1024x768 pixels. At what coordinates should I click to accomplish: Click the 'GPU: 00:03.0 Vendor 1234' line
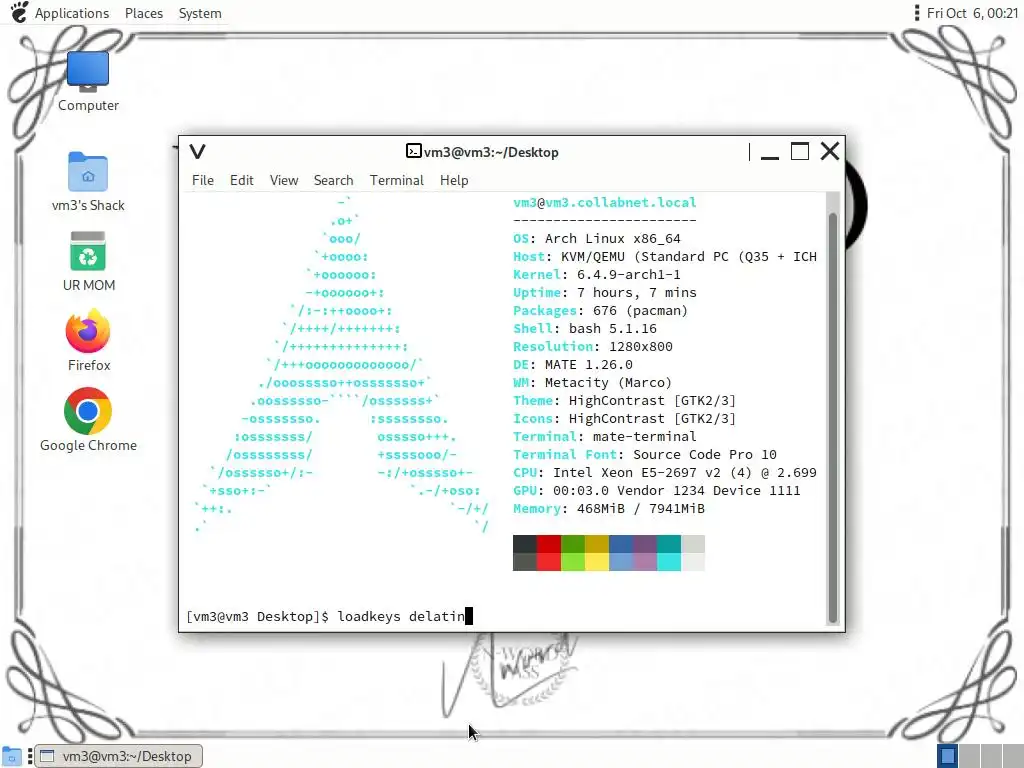tap(656, 490)
